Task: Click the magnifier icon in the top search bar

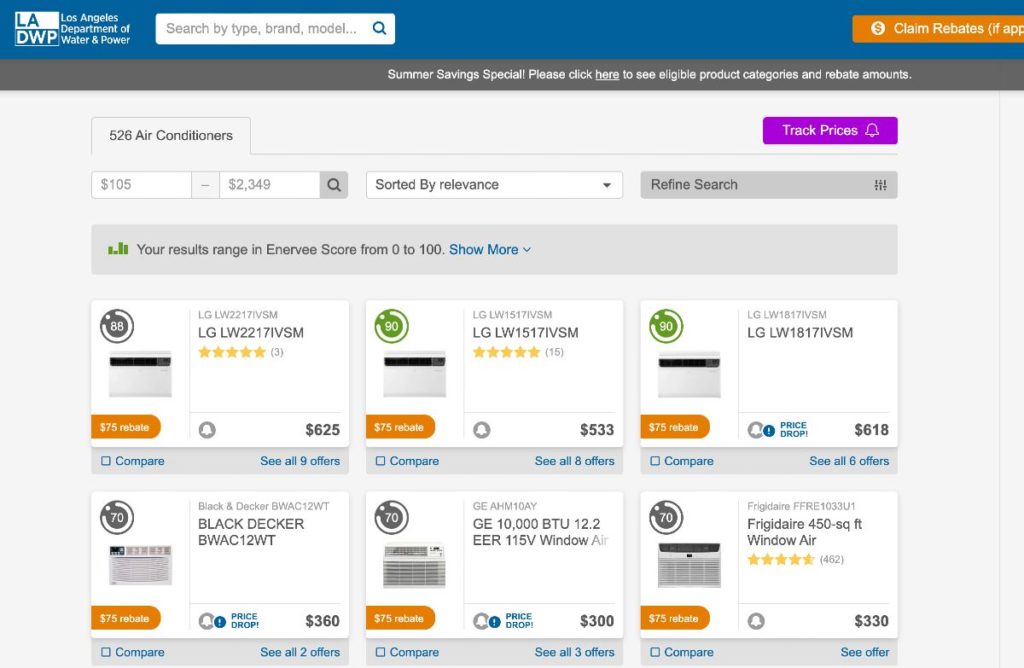Action: click(379, 28)
